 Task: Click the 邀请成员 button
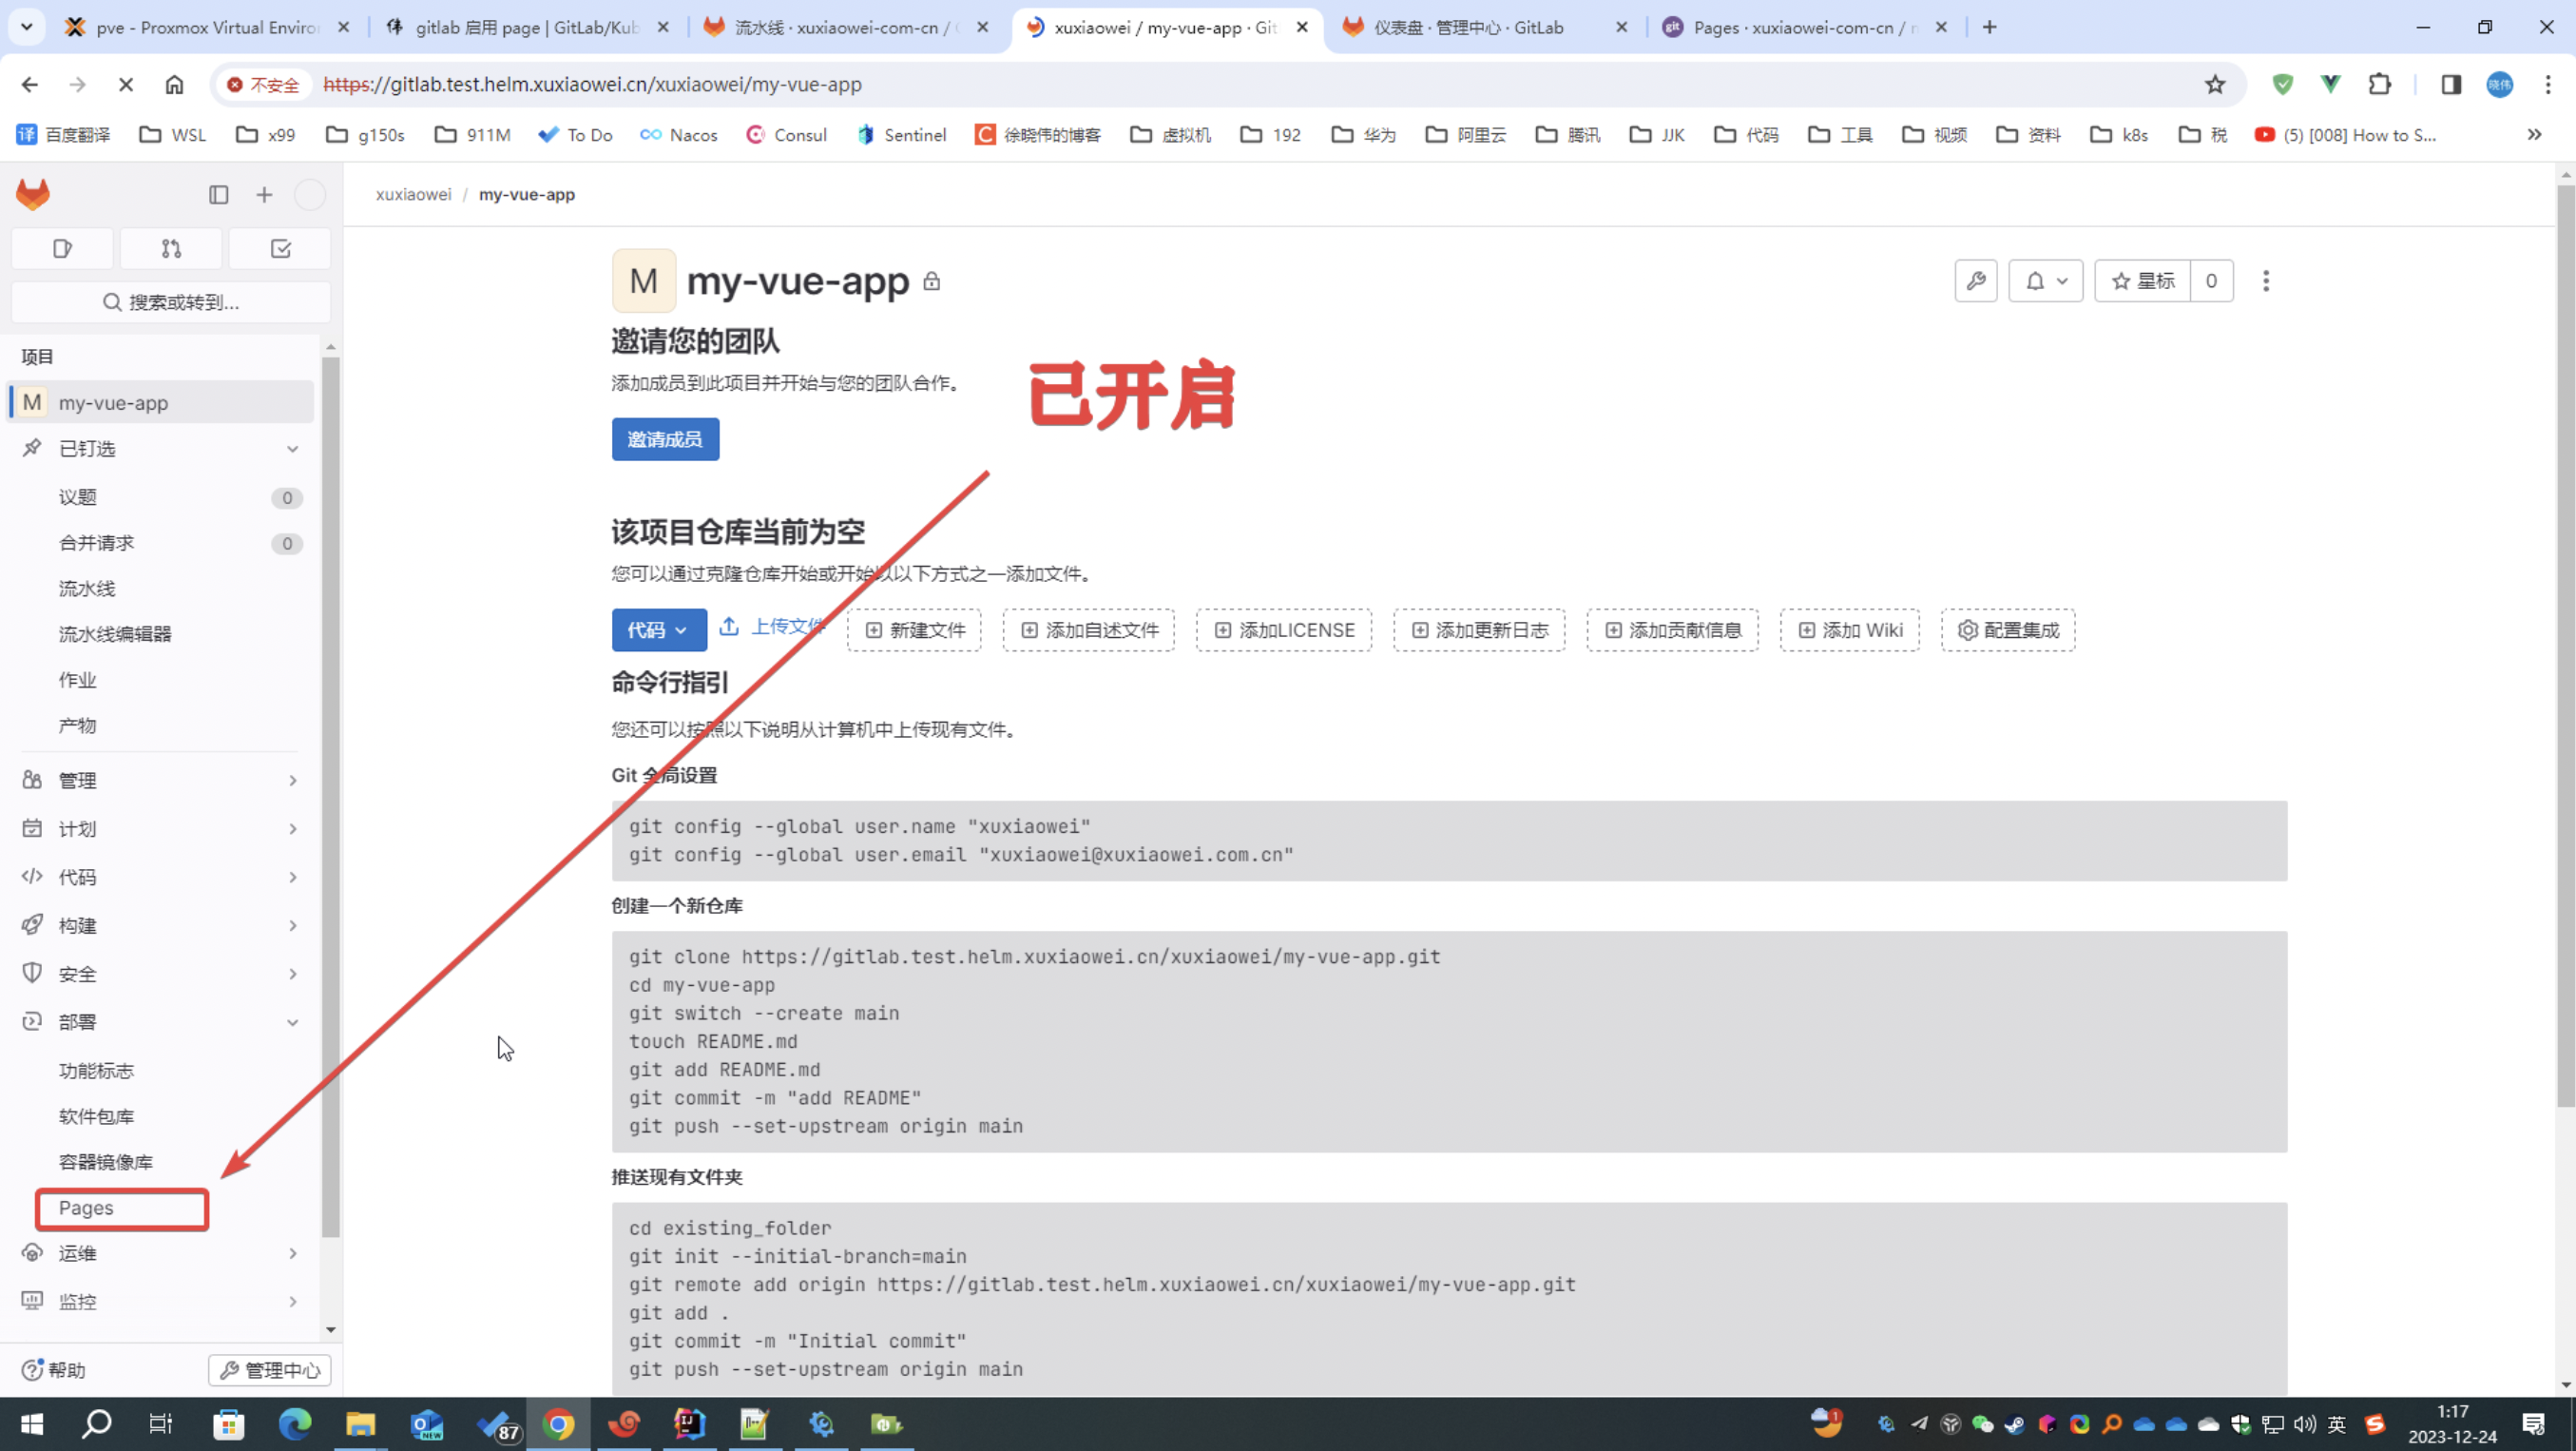[663, 439]
